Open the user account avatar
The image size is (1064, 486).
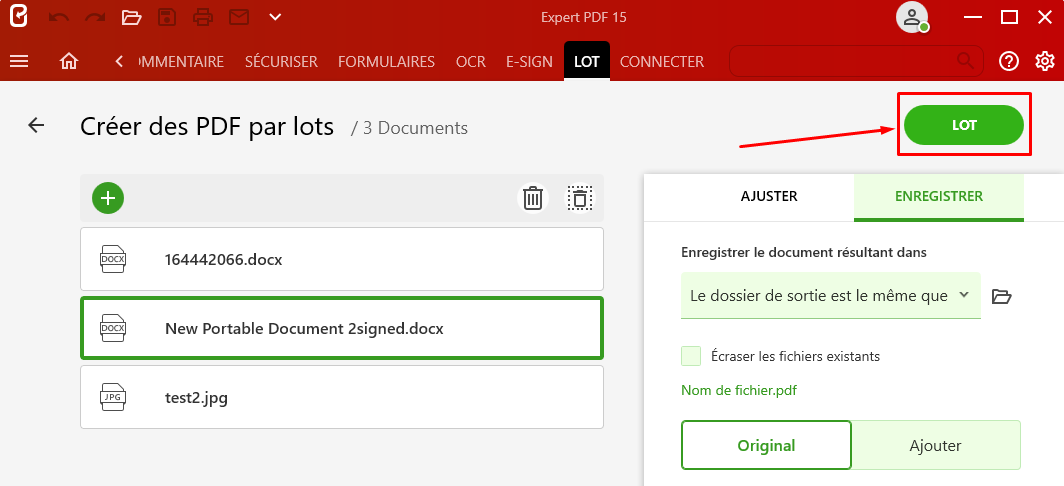click(911, 18)
